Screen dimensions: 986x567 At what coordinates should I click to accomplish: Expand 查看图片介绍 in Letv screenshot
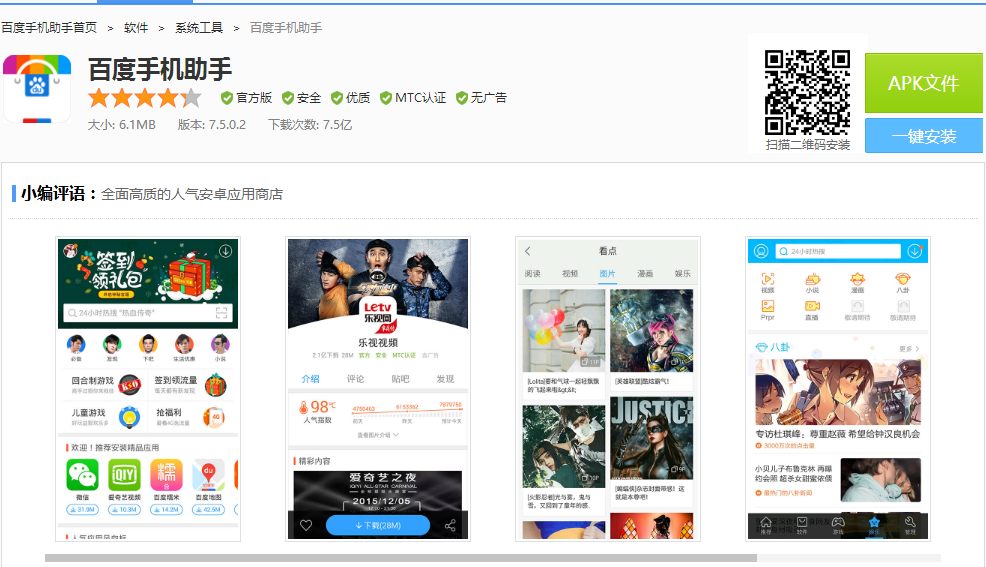378,436
